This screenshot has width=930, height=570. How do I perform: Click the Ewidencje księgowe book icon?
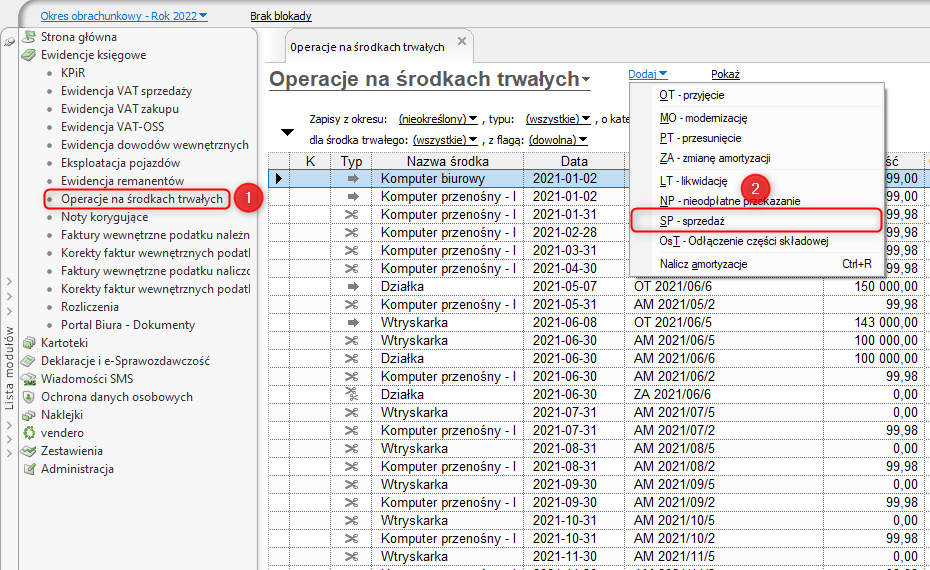(x=30, y=55)
